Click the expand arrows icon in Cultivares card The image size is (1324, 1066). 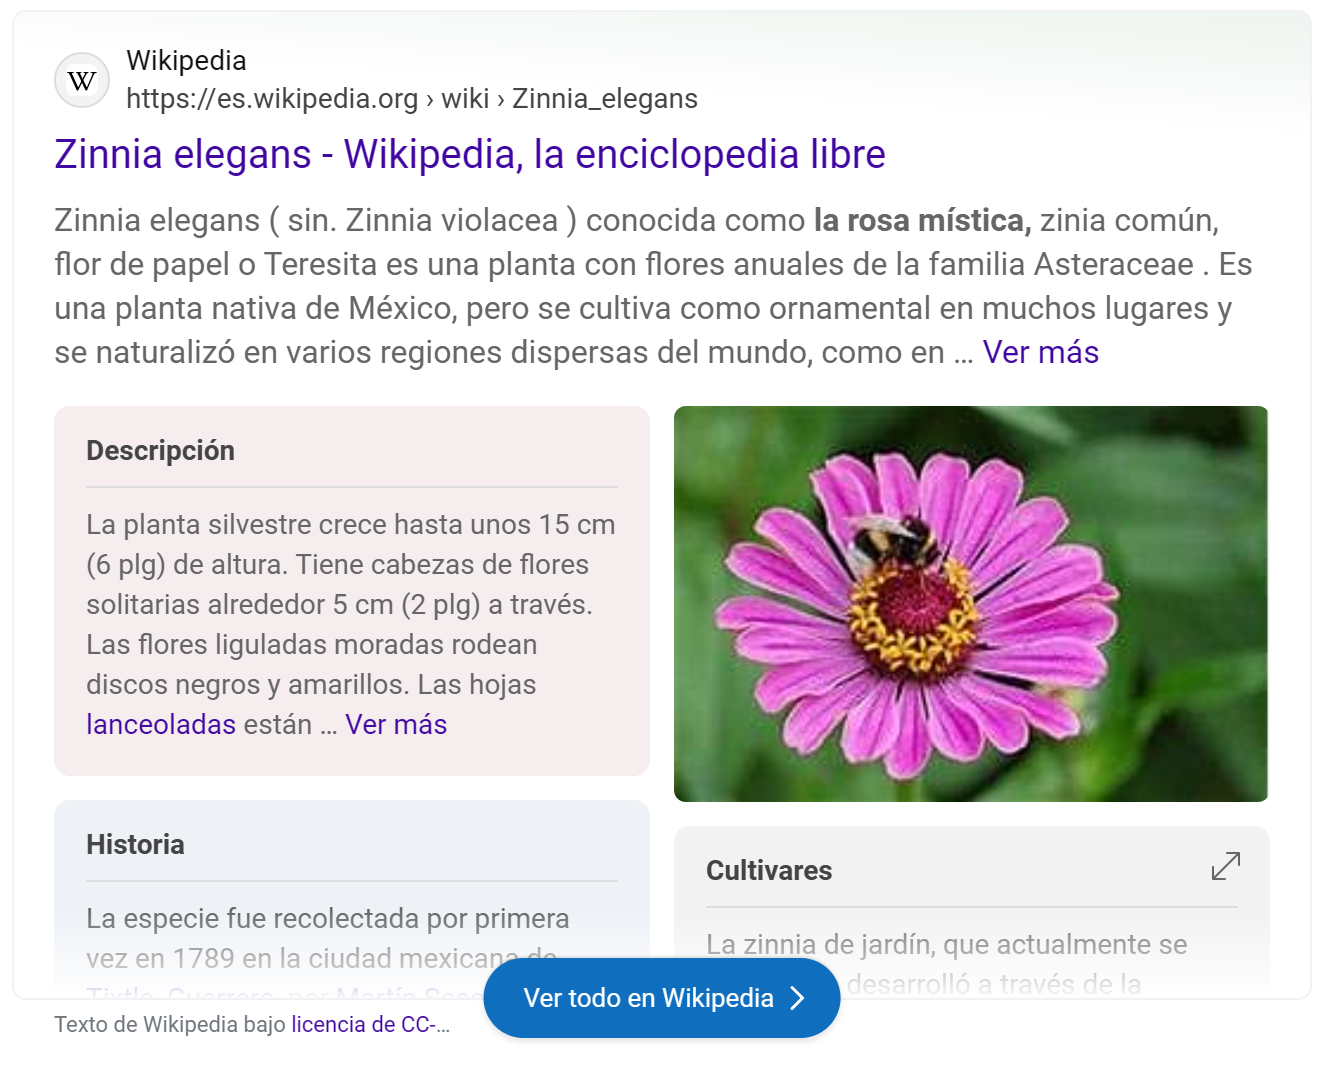tap(1225, 866)
